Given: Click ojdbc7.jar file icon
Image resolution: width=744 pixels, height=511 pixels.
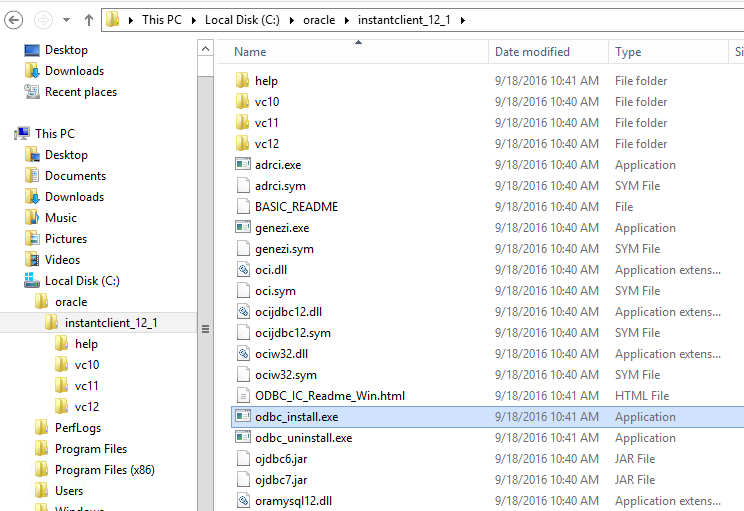Looking at the screenshot, I should [243, 479].
